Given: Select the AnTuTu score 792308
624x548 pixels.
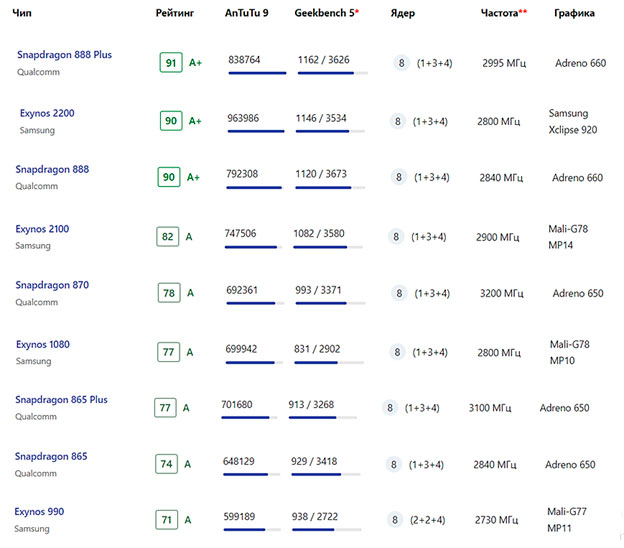Looking at the screenshot, I should click(242, 174).
